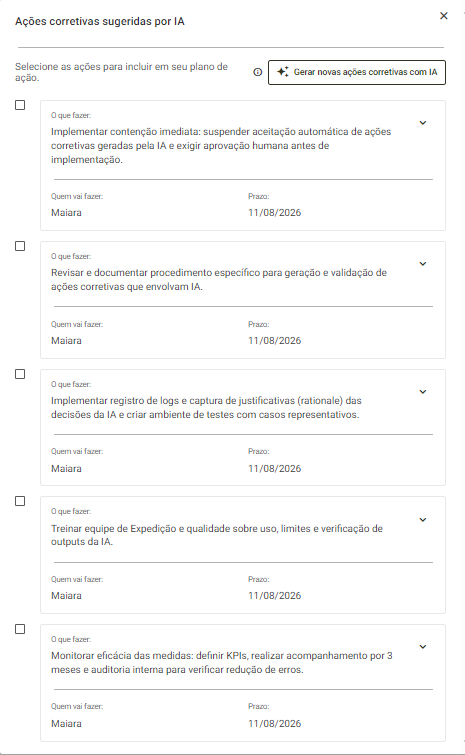Click the 'Treinar equipe de Expedição' action text
The width and height of the screenshot is (465, 755).
click(217, 535)
